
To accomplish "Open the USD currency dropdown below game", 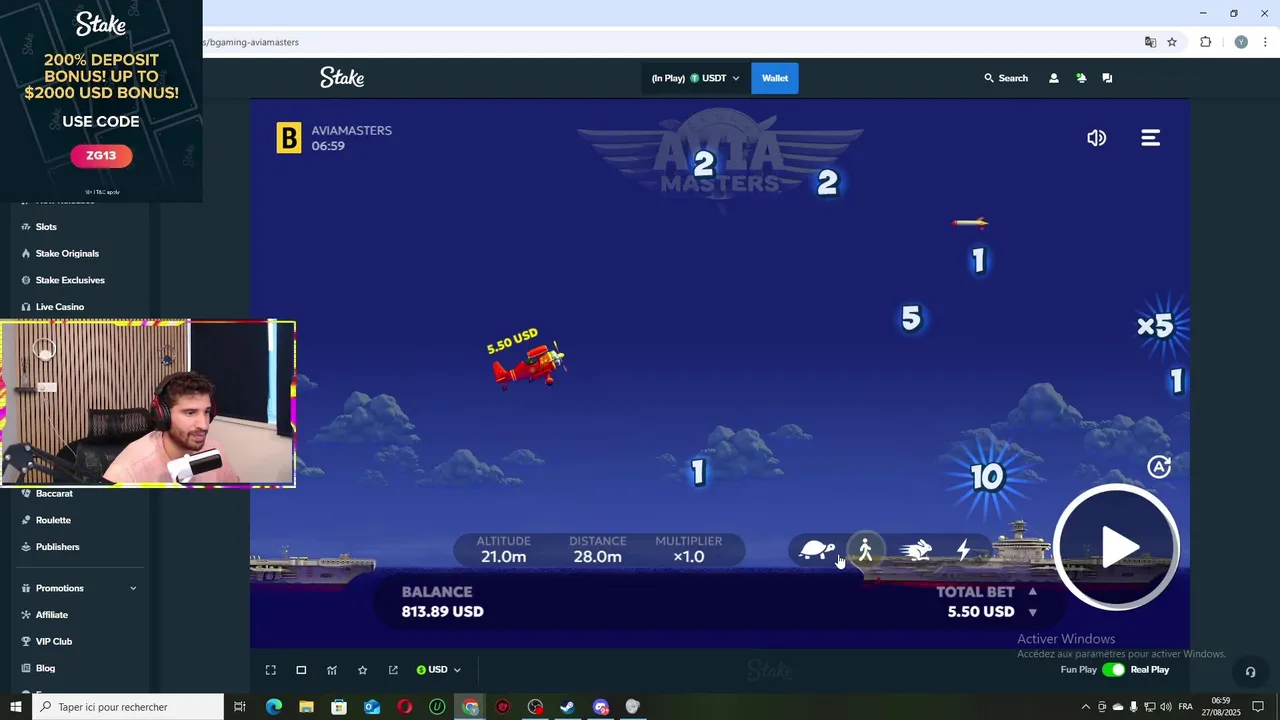I will click(x=439, y=670).
